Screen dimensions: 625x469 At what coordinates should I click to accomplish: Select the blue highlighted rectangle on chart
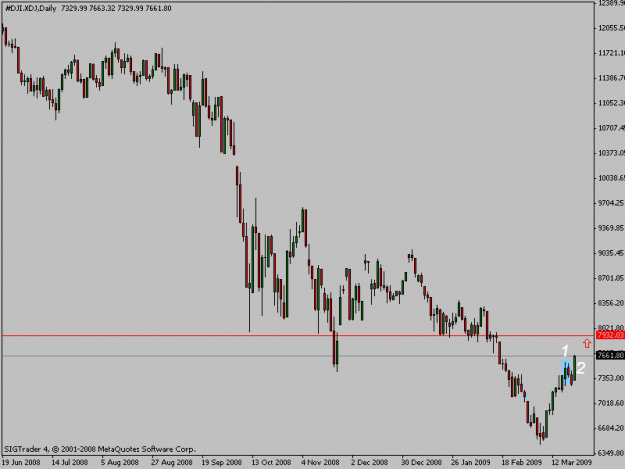[567, 372]
